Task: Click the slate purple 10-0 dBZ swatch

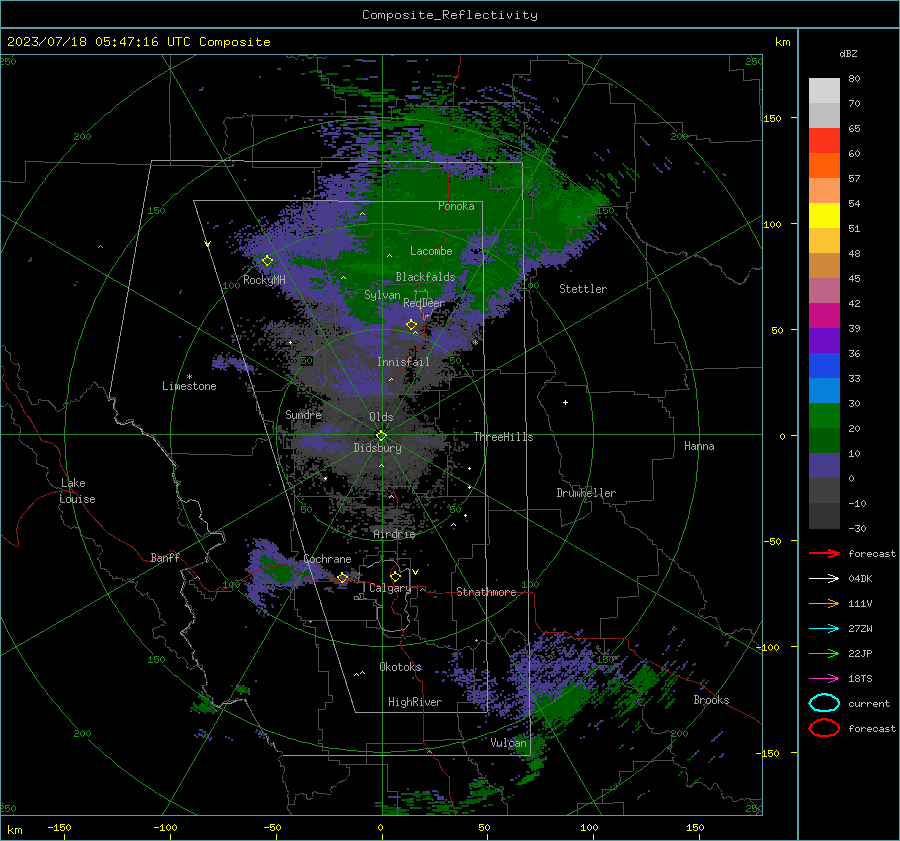Action: pos(824,466)
